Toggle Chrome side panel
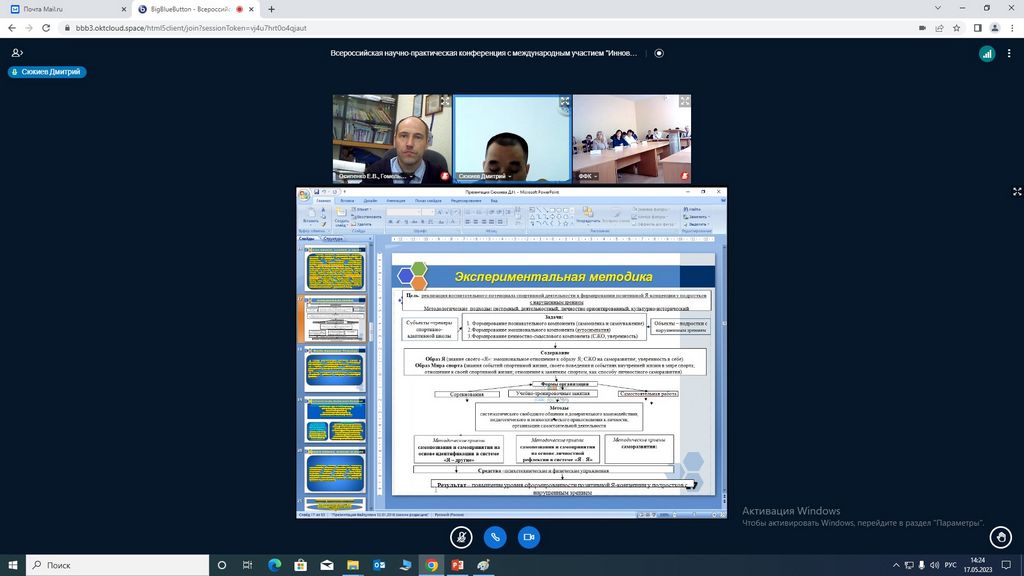The image size is (1024, 576). pyautogui.click(x=978, y=28)
